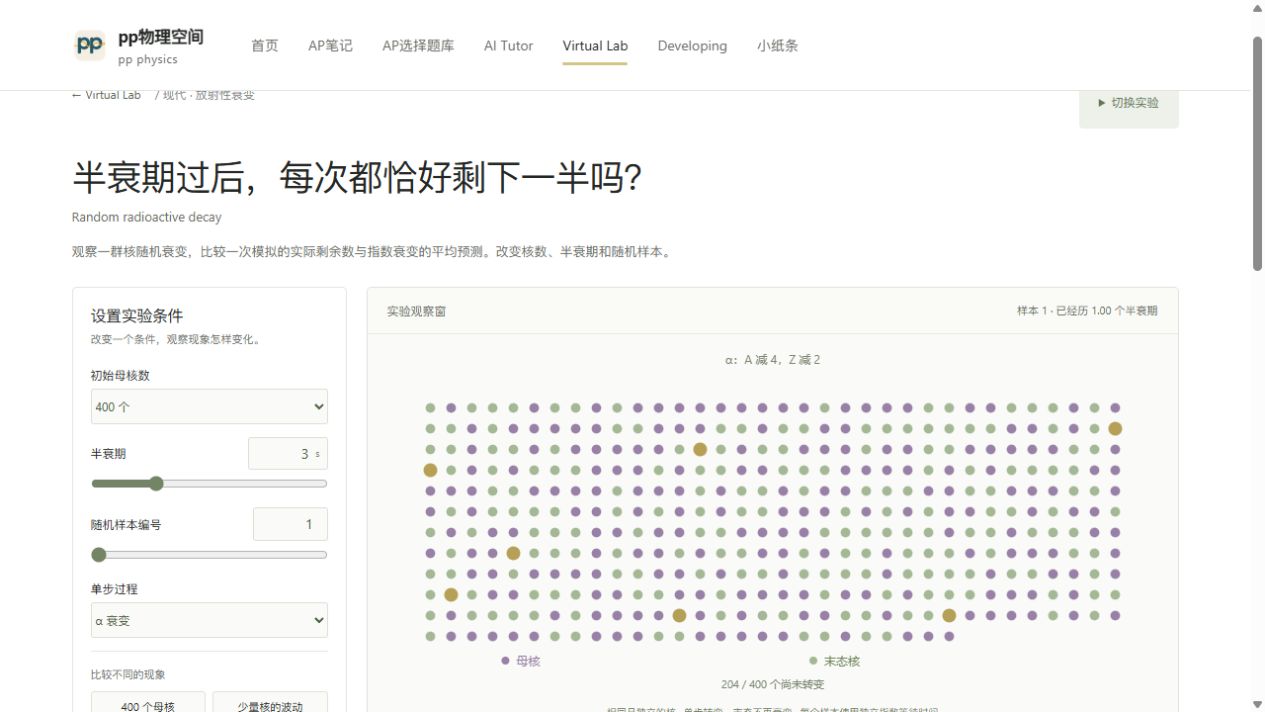
Task: Click the 204 / 400 个尚未转变 counter text
Action: [773, 685]
